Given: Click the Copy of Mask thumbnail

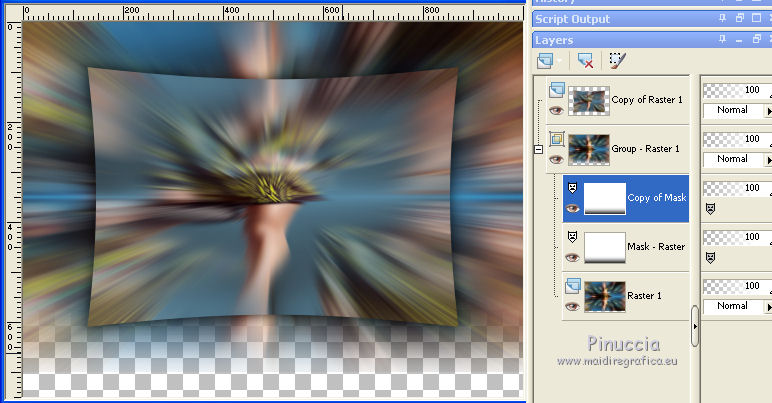Looking at the screenshot, I should coord(605,199).
